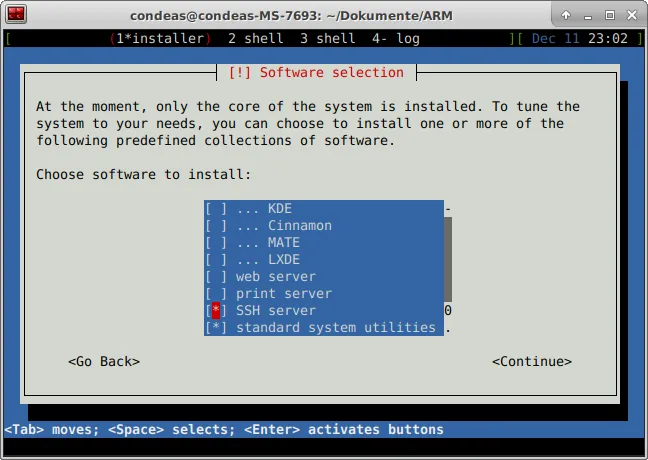The image size is (648, 460).
Task: Activate the Continue button
Action: (532, 361)
